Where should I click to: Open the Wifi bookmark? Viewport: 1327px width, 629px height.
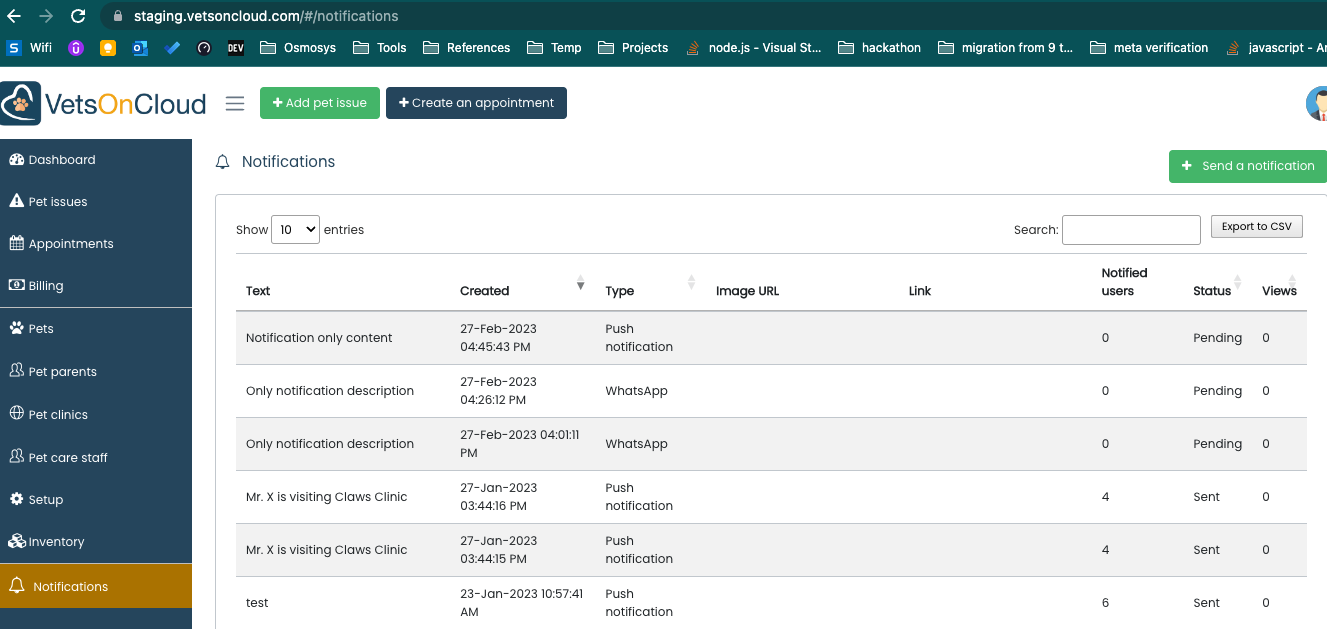click(30, 47)
